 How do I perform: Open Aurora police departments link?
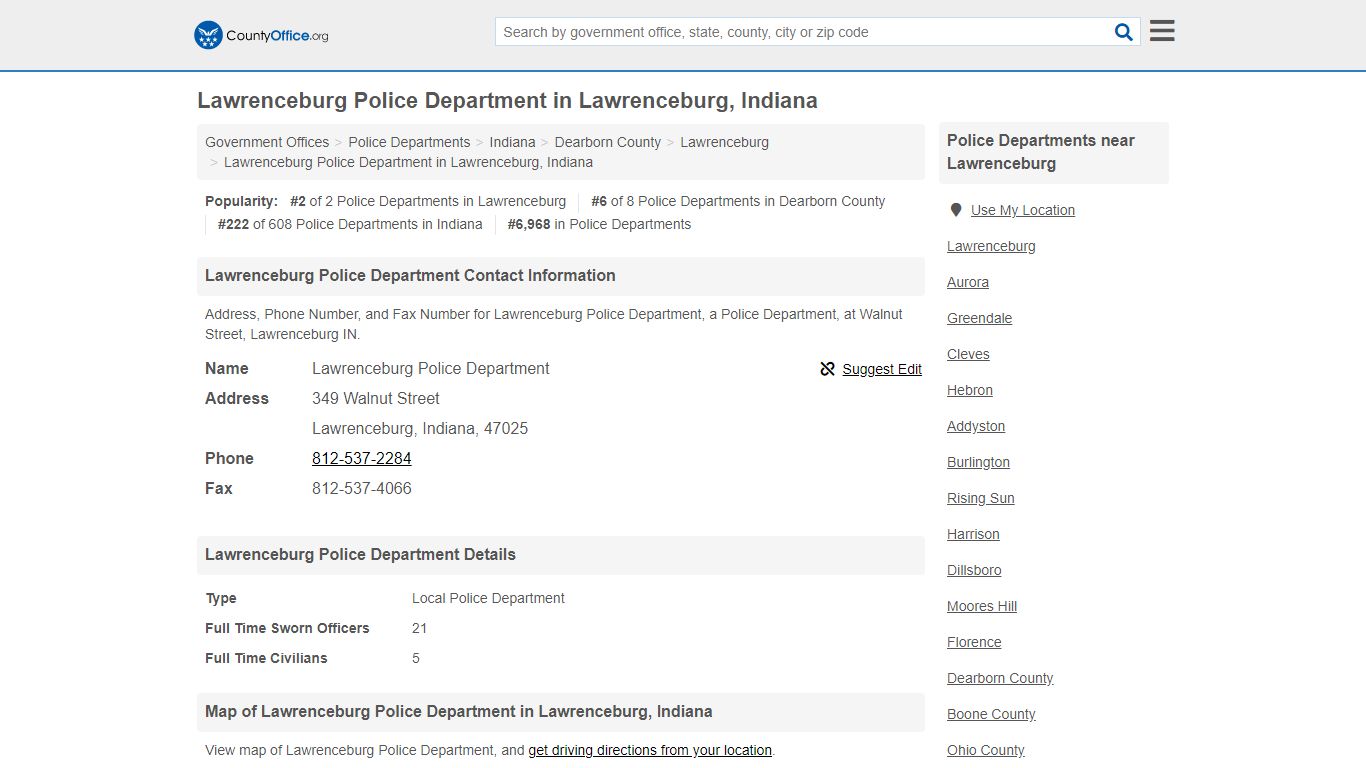tap(968, 282)
